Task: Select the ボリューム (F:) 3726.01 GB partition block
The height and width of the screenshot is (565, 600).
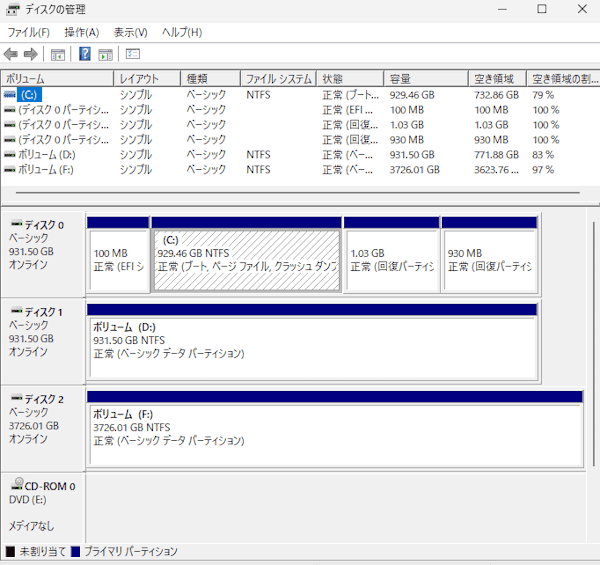Action: pyautogui.click(x=335, y=428)
